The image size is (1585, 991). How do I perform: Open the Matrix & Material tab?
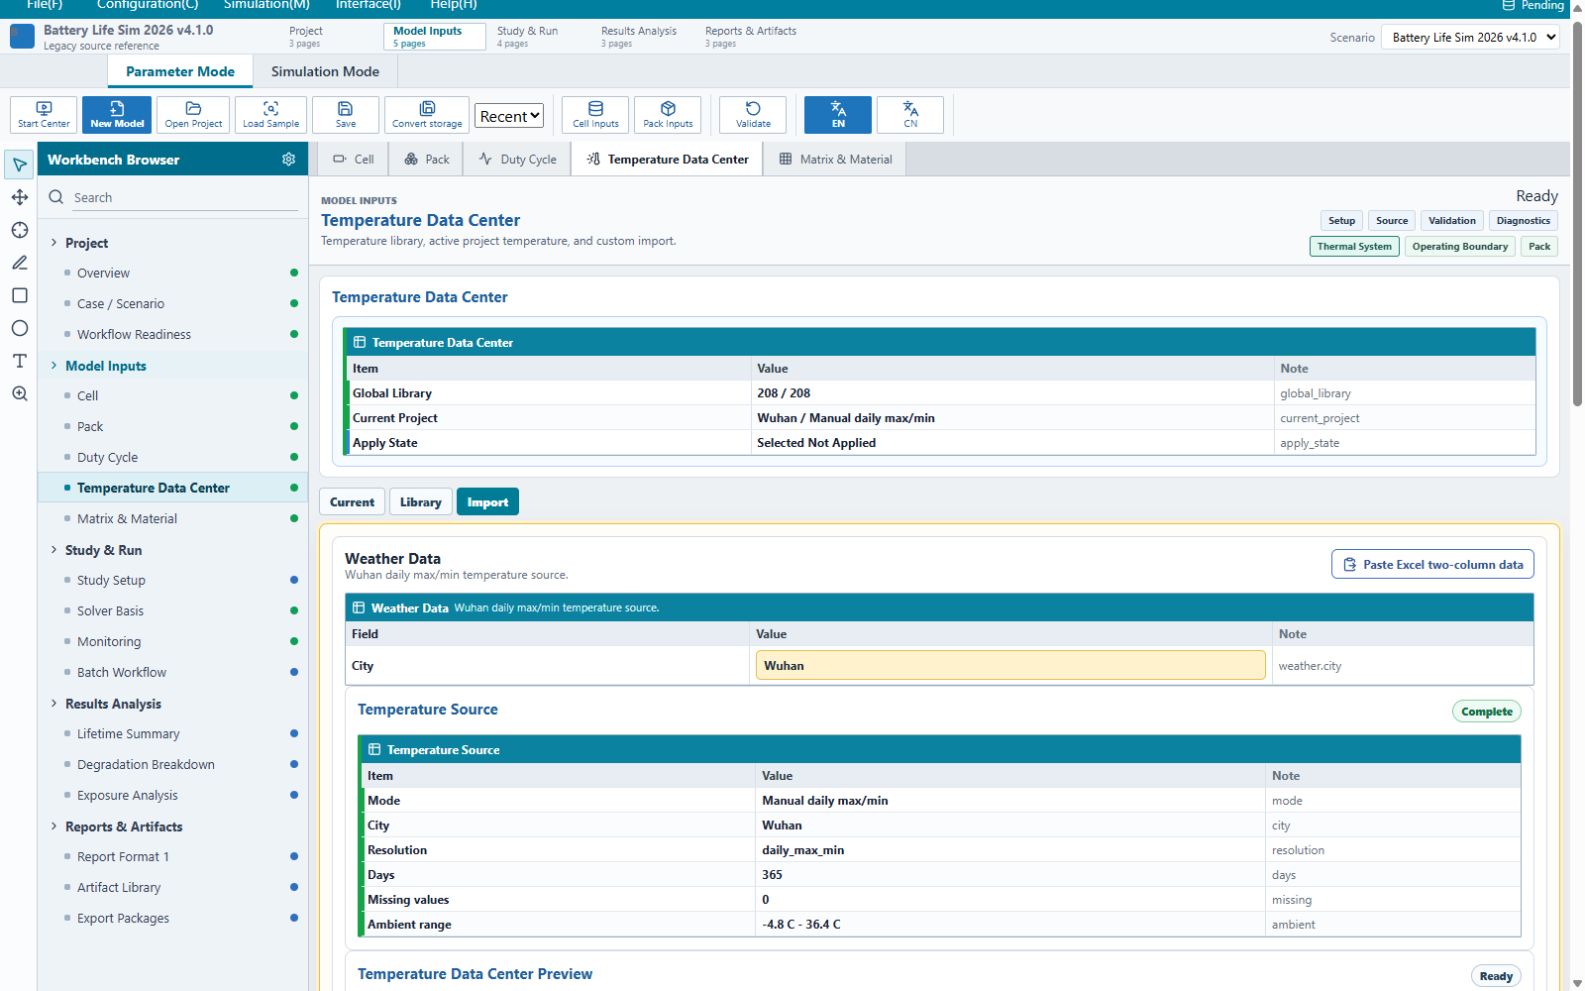coord(836,159)
